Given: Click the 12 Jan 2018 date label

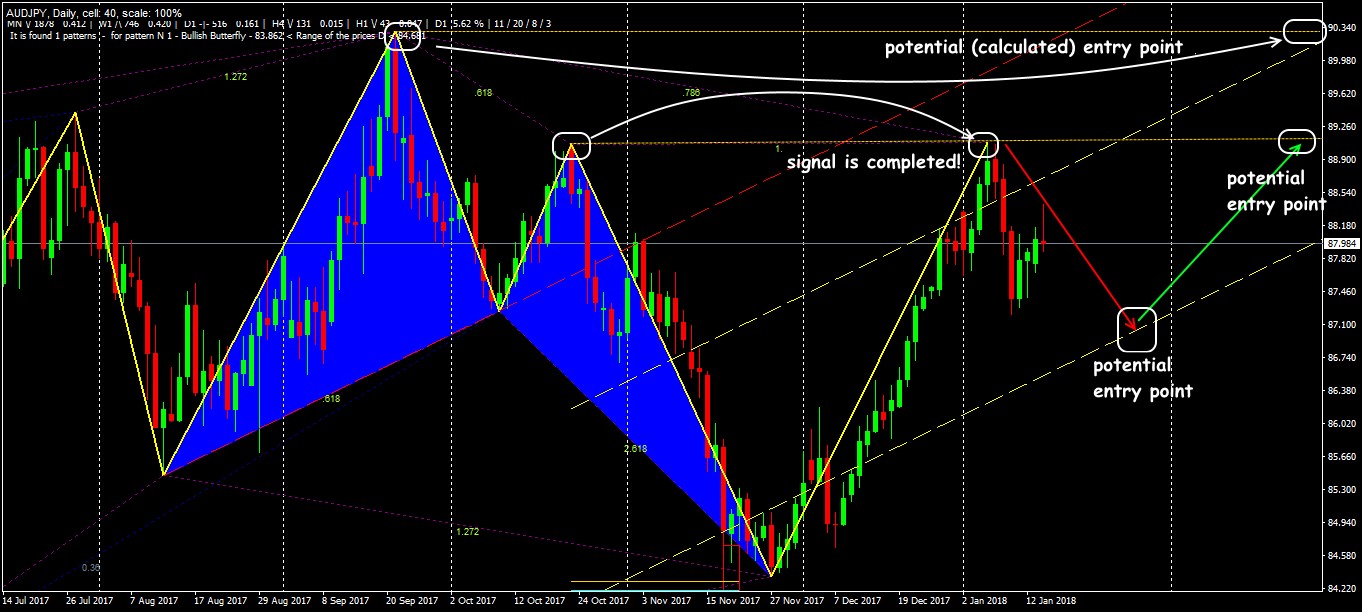Looking at the screenshot, I should (x=1047, y=601).
